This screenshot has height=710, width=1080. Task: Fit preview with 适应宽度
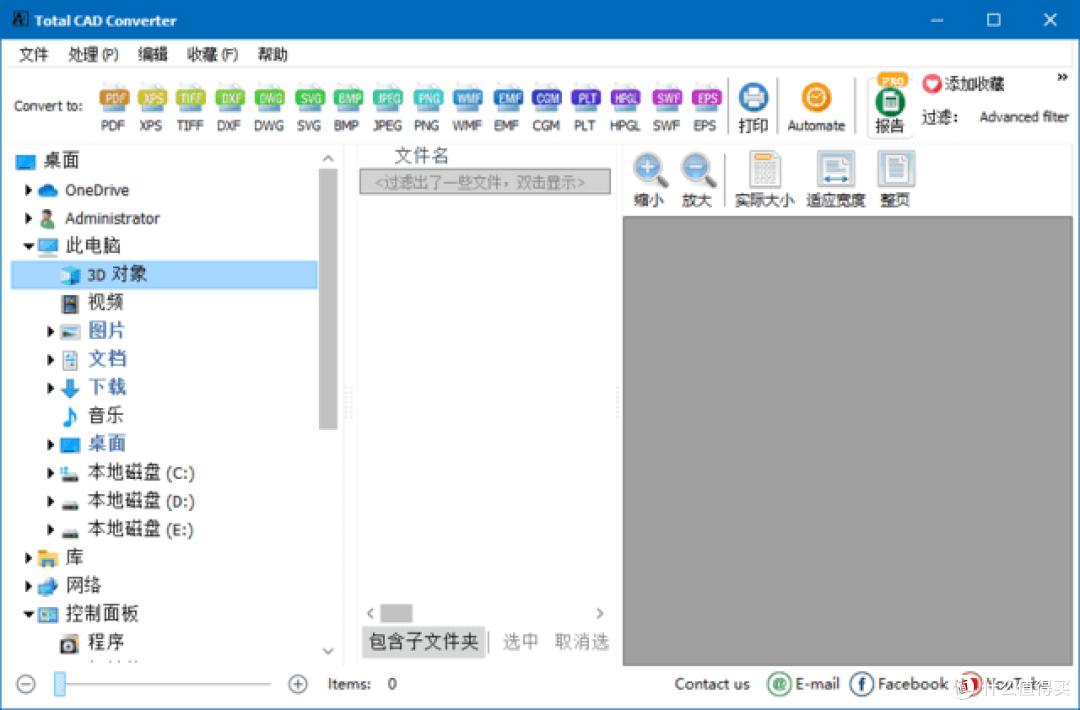(835, 179)
